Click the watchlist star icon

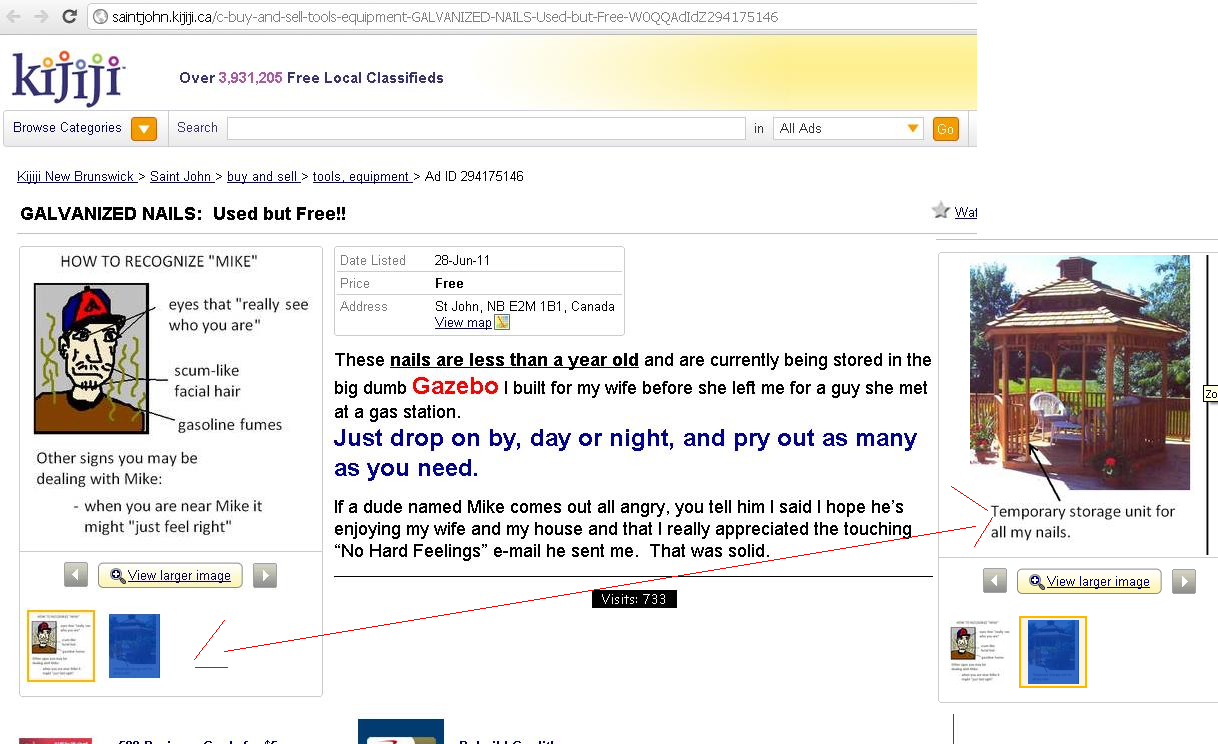click(x=940, y=210)
